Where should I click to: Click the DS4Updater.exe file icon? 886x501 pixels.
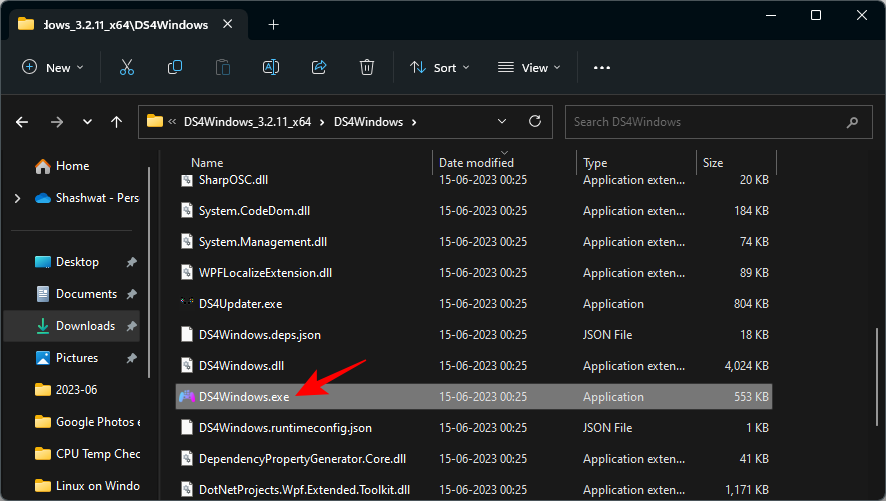187,303
